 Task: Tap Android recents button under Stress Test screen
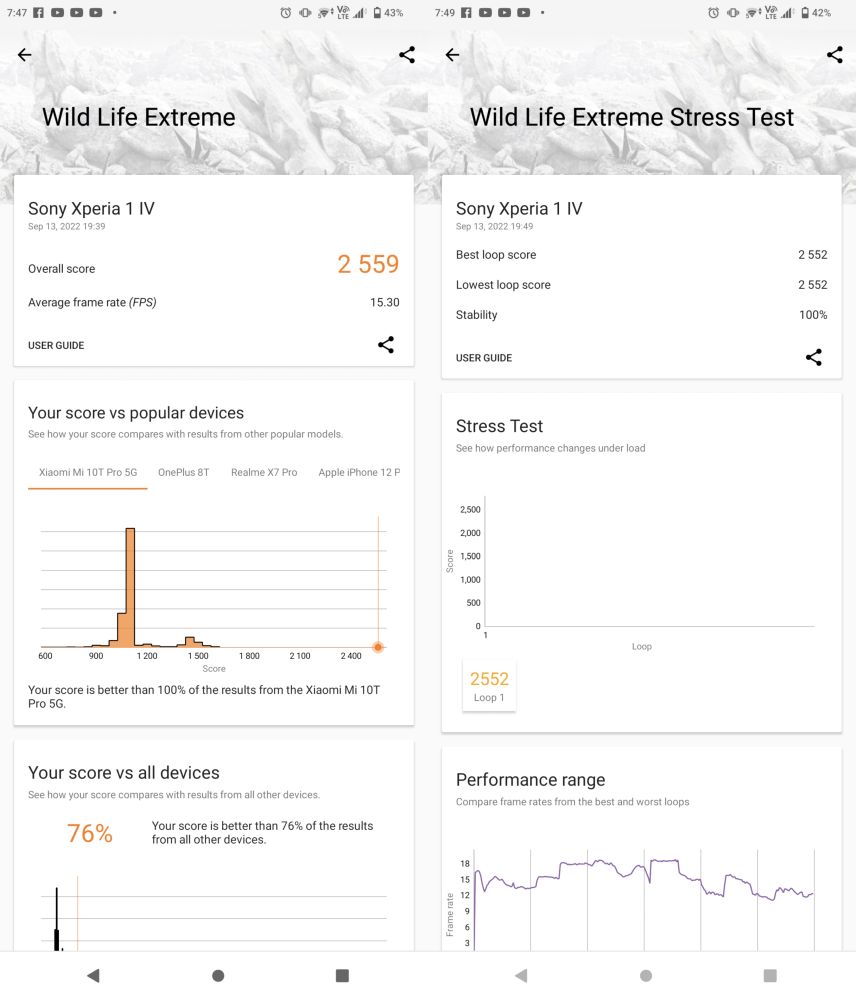[771, 975]
